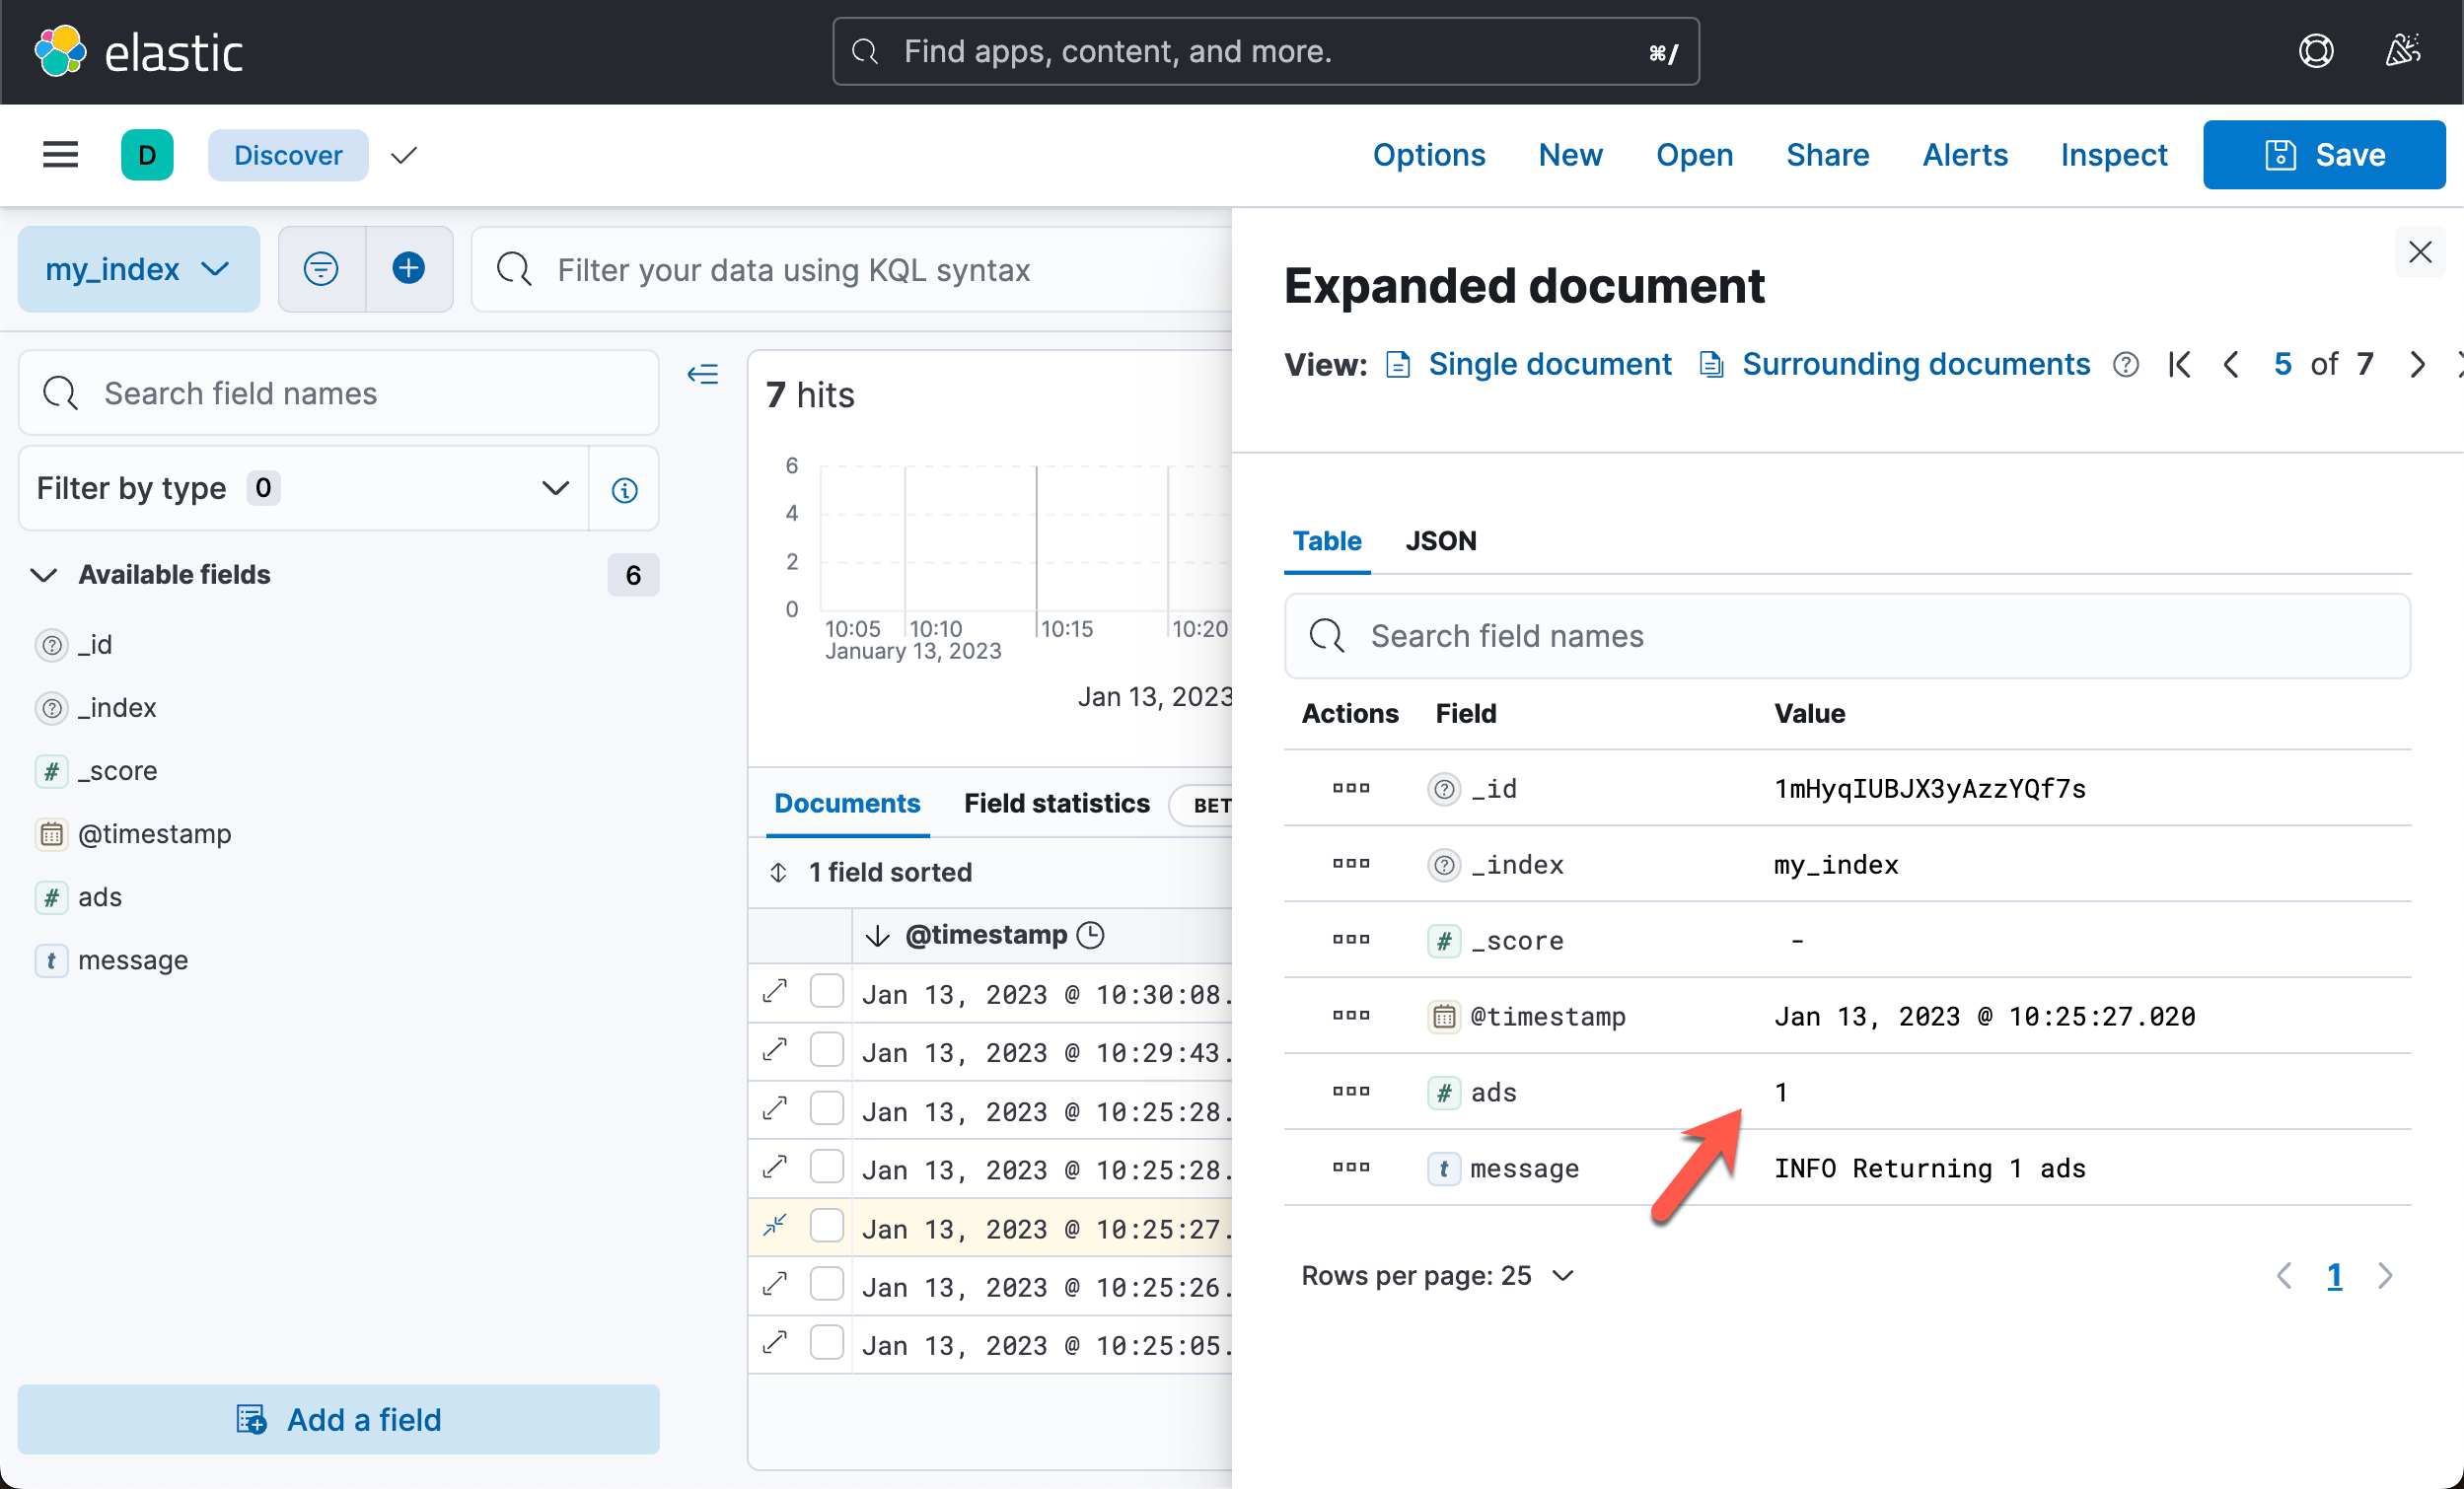Open Surrounding documents view
This screenshot has height=1489, width=2464.
coord(1914,364)
